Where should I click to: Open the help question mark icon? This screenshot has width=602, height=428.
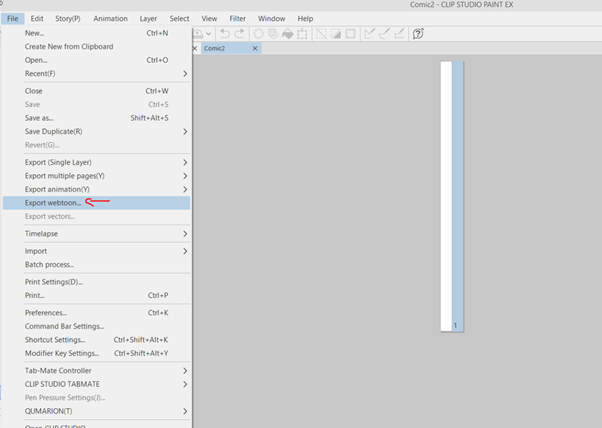pos(418,34)
